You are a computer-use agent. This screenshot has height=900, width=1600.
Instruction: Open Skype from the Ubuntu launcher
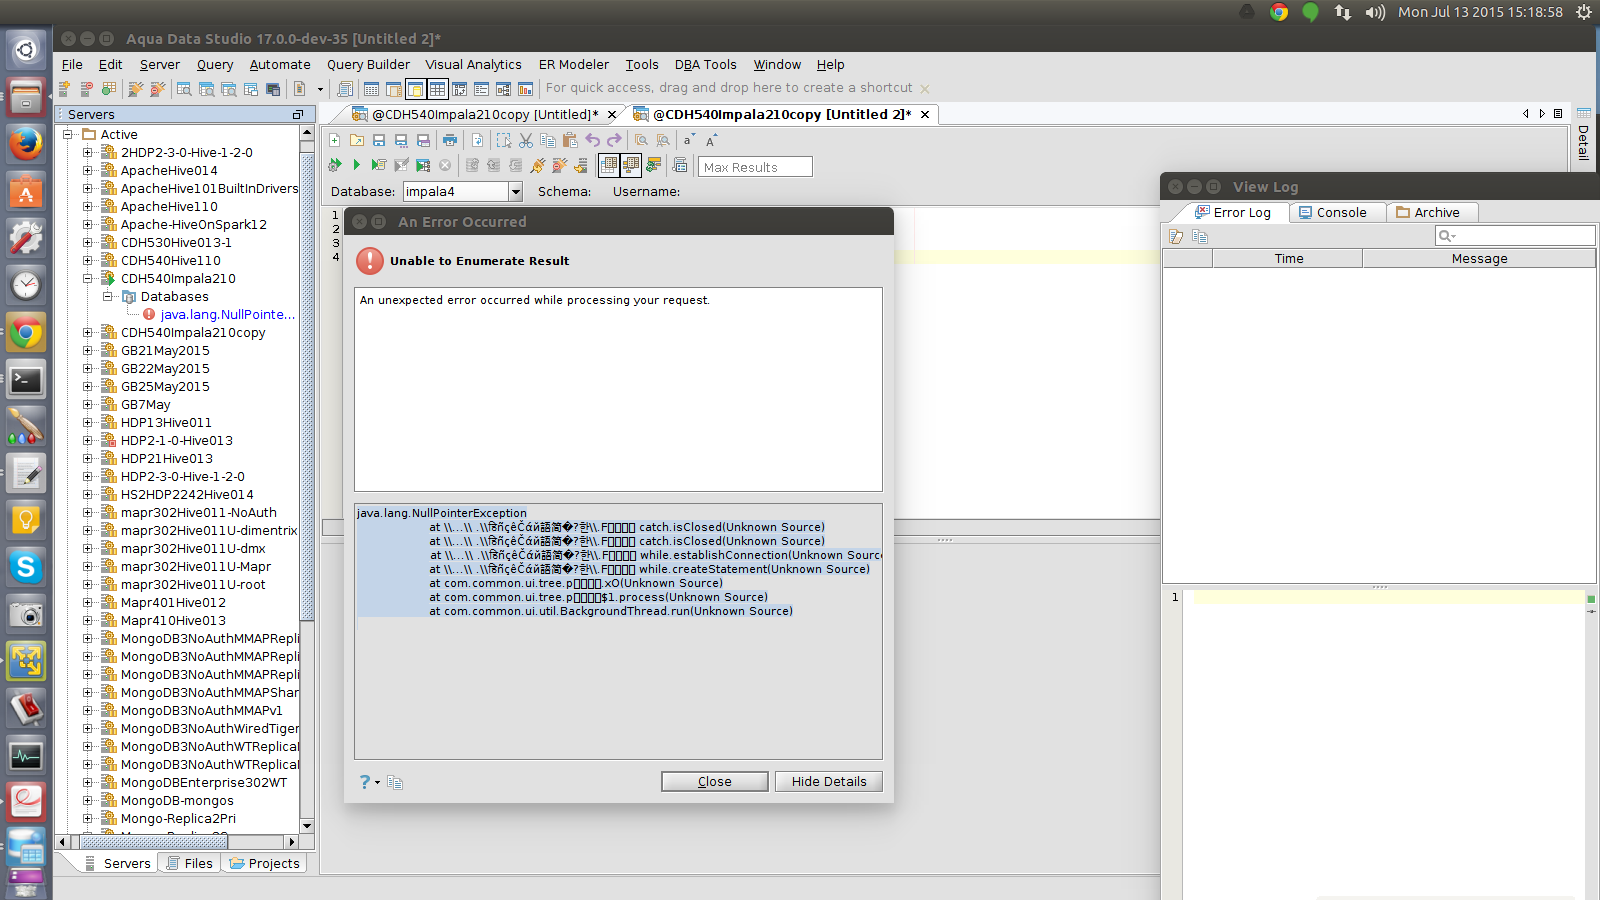pos(26,567)
